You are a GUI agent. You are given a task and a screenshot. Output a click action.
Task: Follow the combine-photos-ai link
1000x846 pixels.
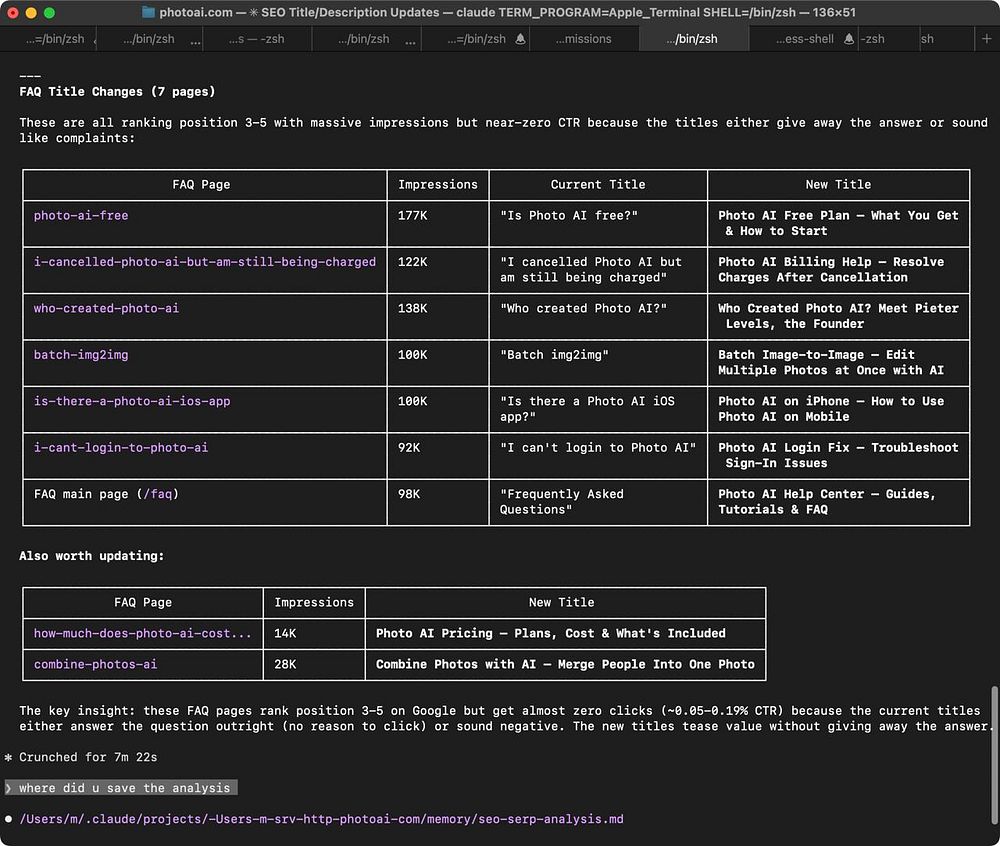pos(95,665)
